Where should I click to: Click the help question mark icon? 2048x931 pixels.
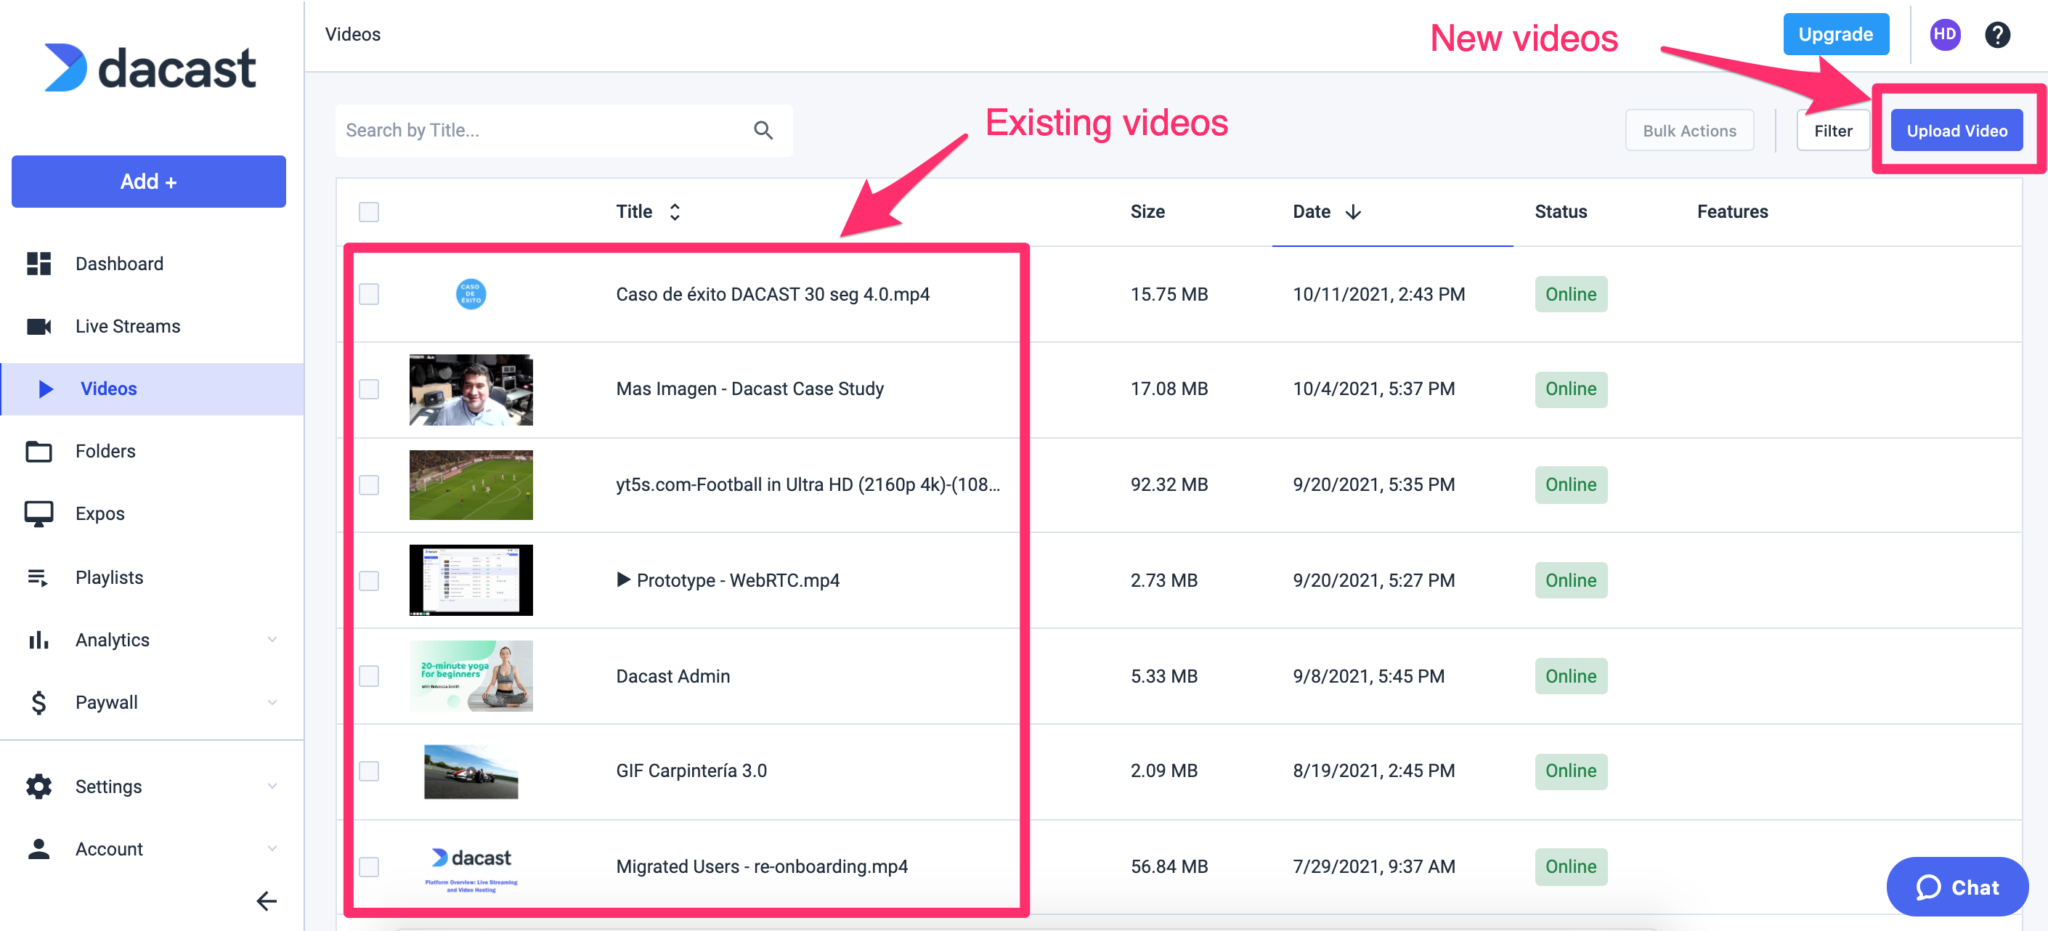coord(1997,34)
